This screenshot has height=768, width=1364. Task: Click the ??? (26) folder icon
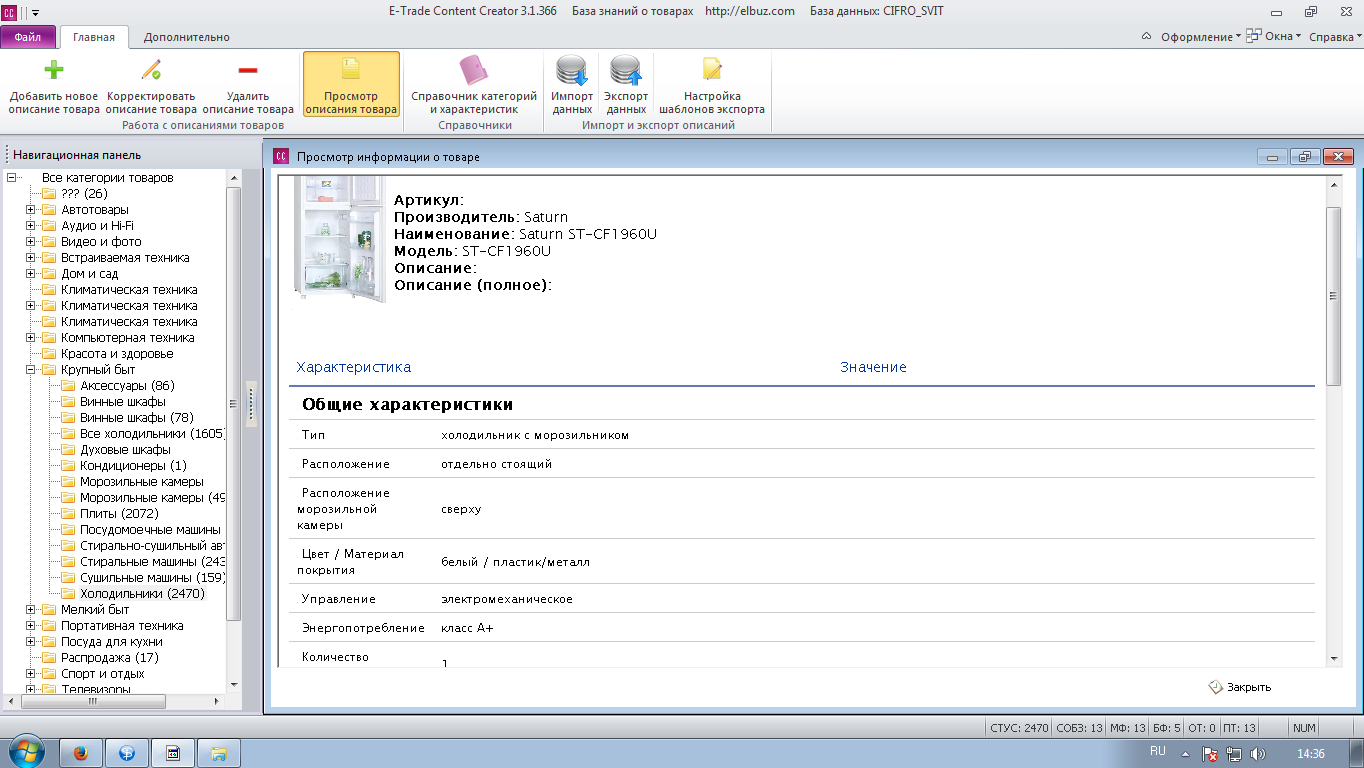pyautogui.click(x=49, y=194)
